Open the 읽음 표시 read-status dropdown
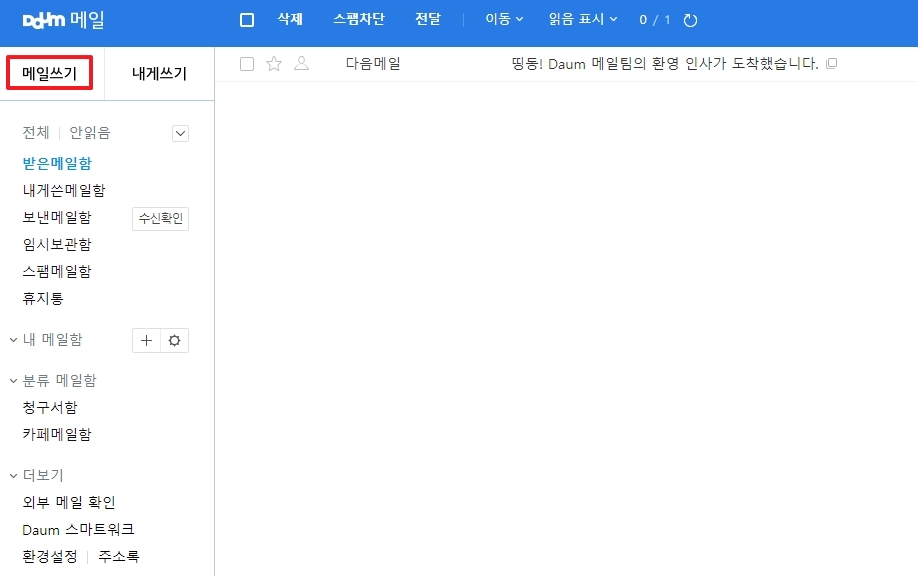Screen dimensions: 918x576 pos(580,19)
